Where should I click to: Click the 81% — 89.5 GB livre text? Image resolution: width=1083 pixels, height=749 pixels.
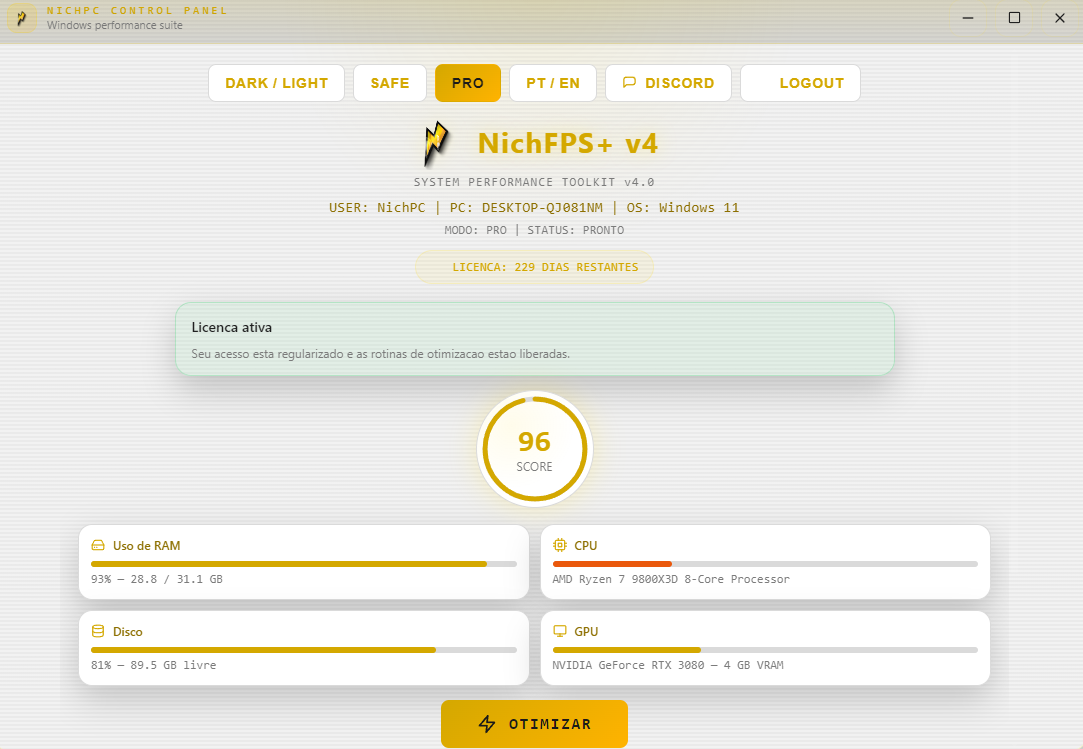tap(153, 665)
